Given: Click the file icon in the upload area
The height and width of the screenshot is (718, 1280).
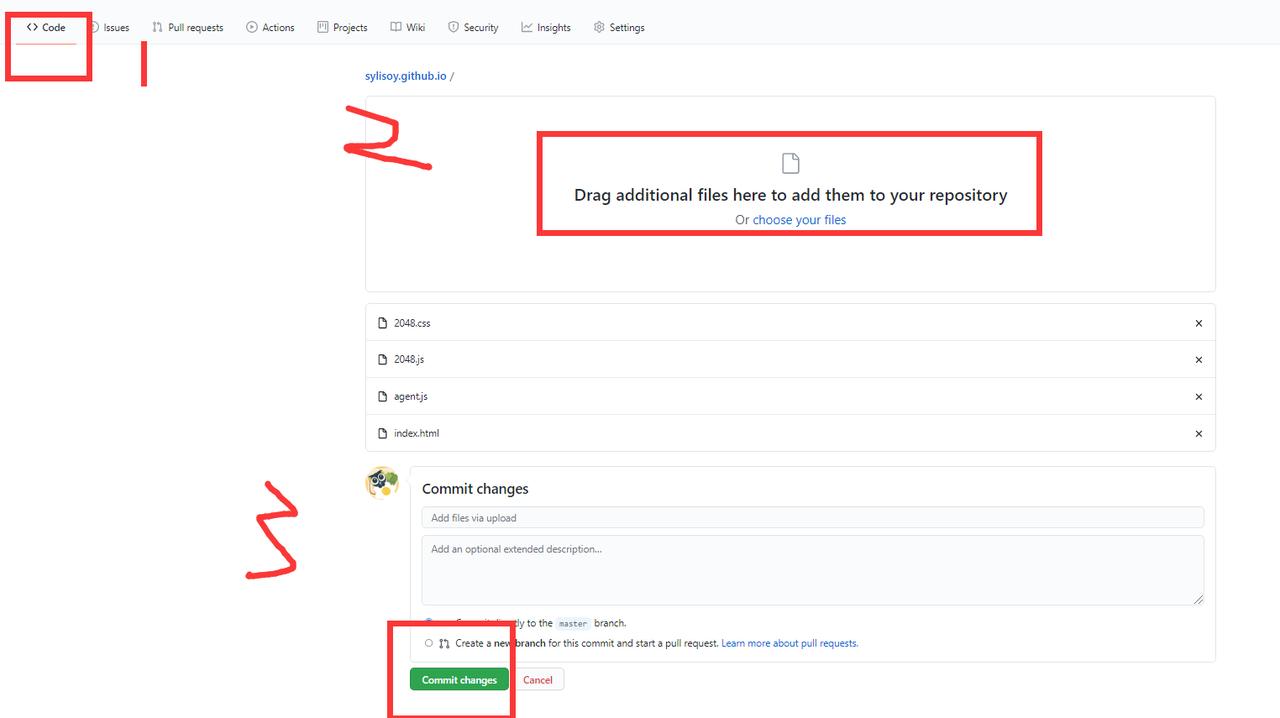Looking at the screenshot, I should coord(791,163).
